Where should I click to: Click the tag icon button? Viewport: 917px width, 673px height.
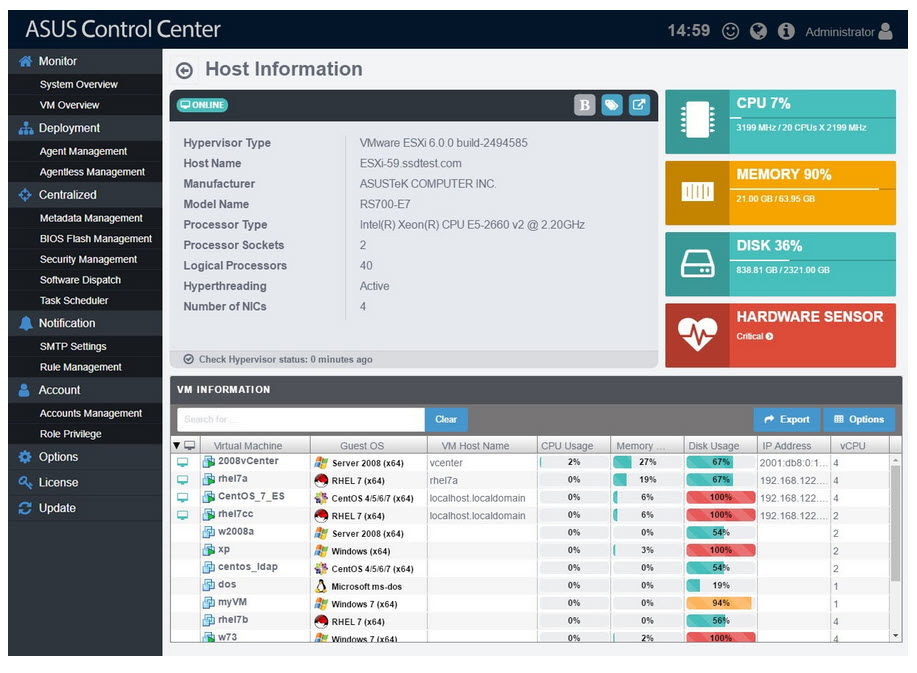tap(612, 105)
